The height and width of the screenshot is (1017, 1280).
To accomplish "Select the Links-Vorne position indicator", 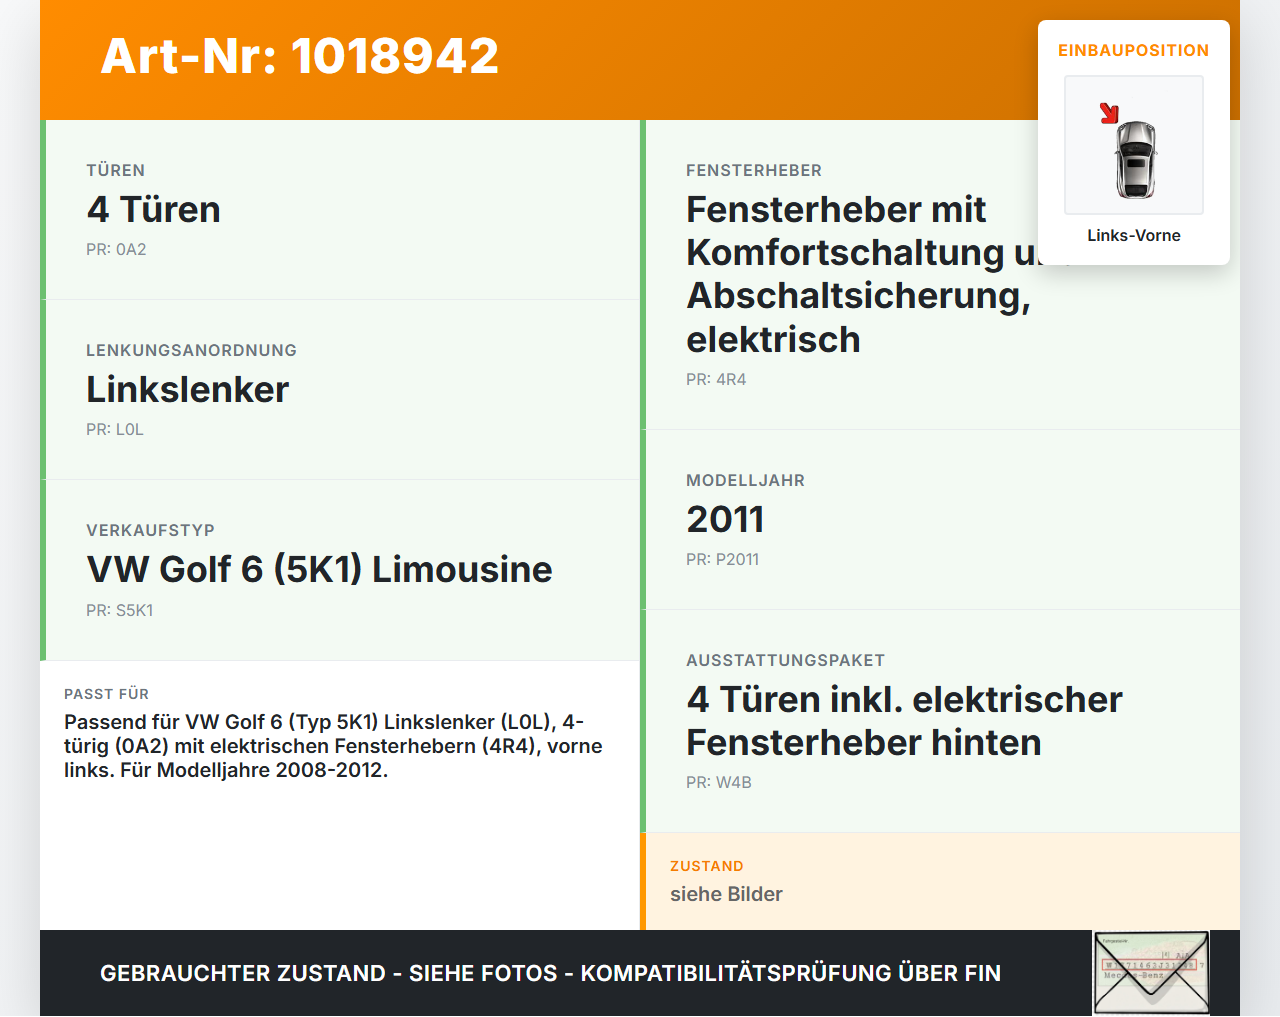I will (x=1134, y=235).
